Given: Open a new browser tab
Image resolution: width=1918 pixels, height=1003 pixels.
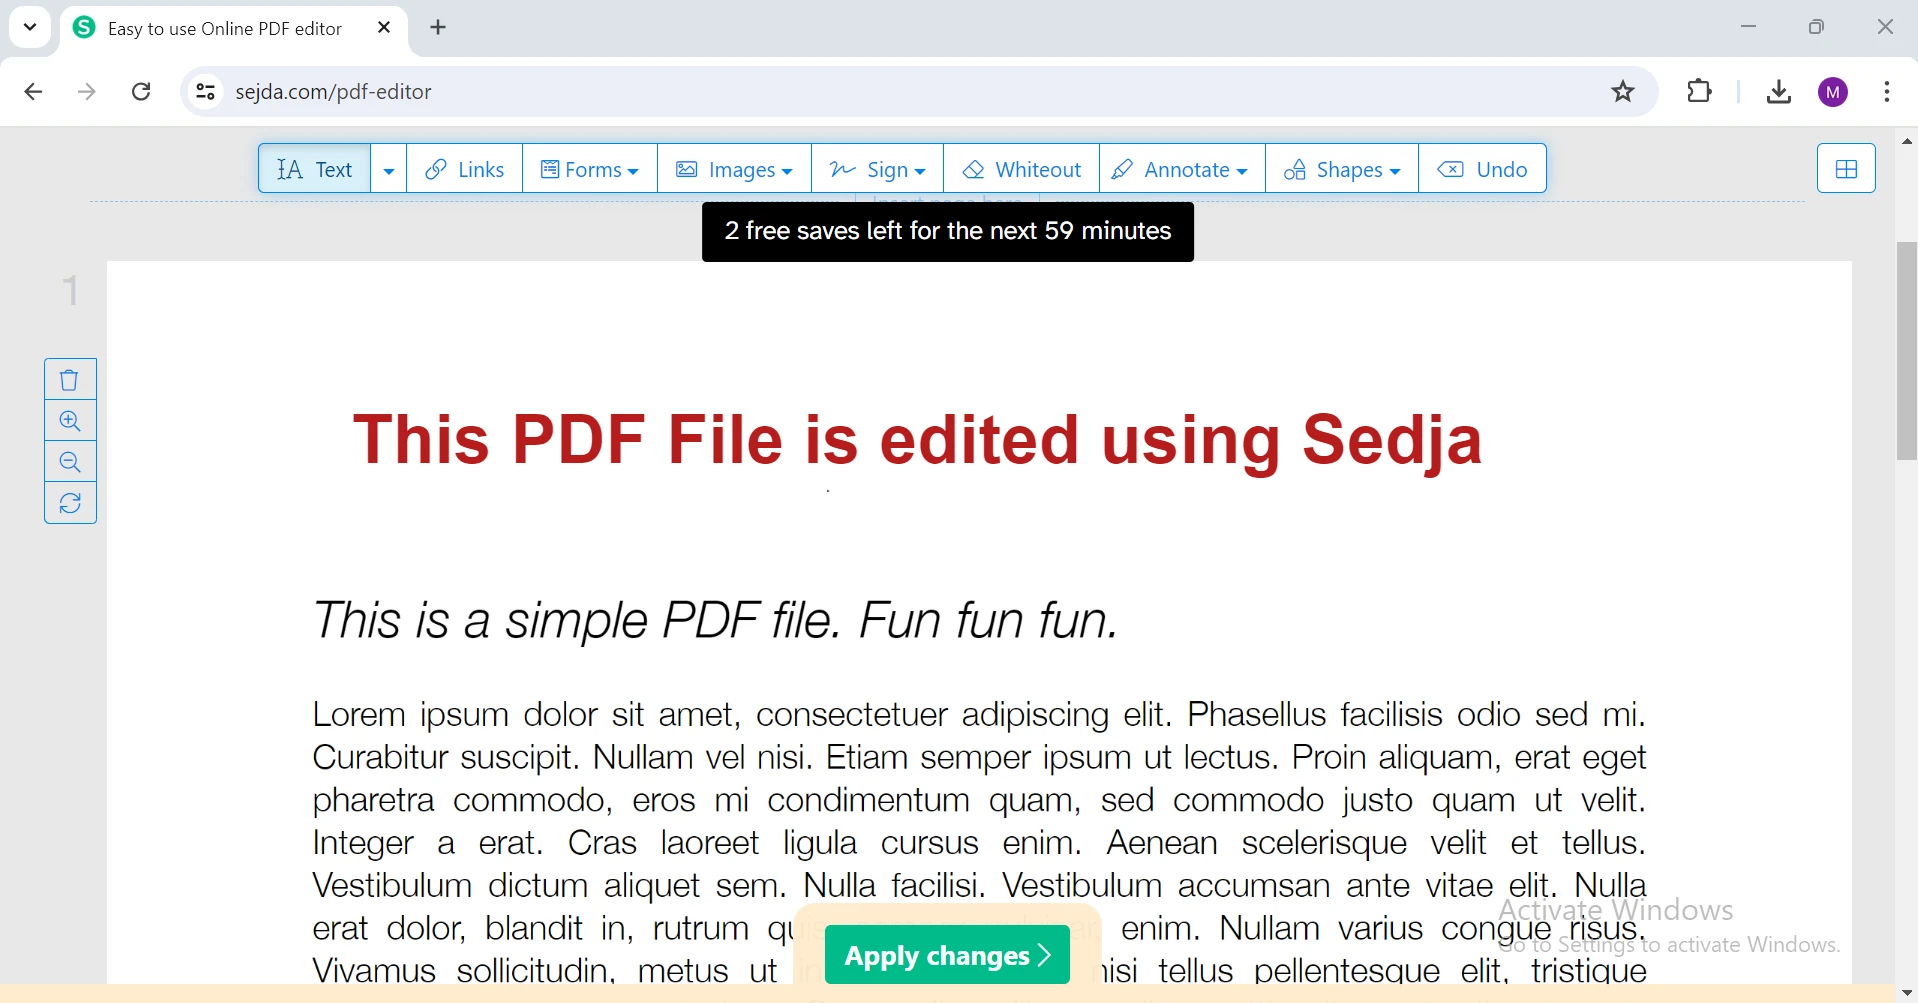Looking at the screenshot, I should point(438,28).
